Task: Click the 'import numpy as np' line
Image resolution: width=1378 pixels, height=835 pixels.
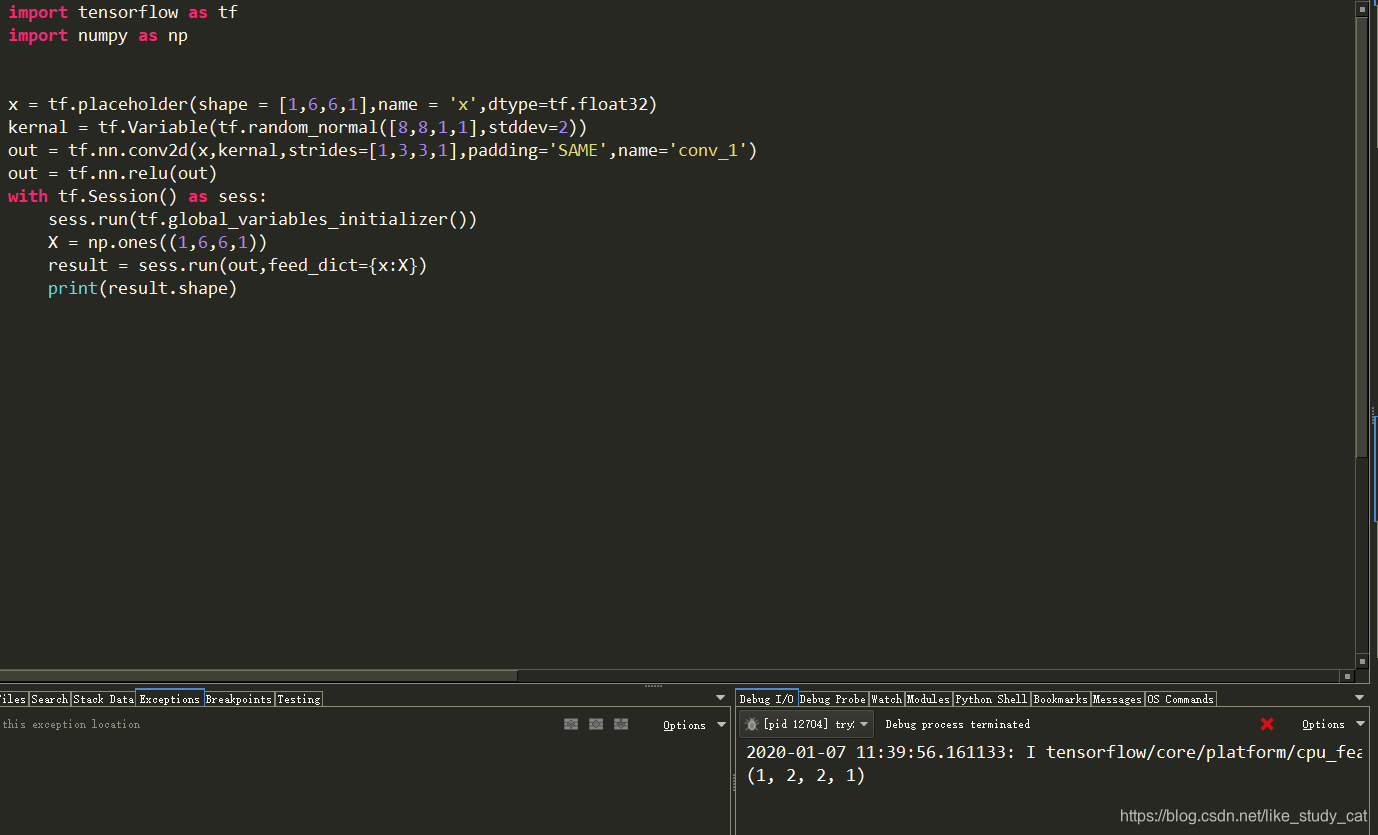Action: 98,35
